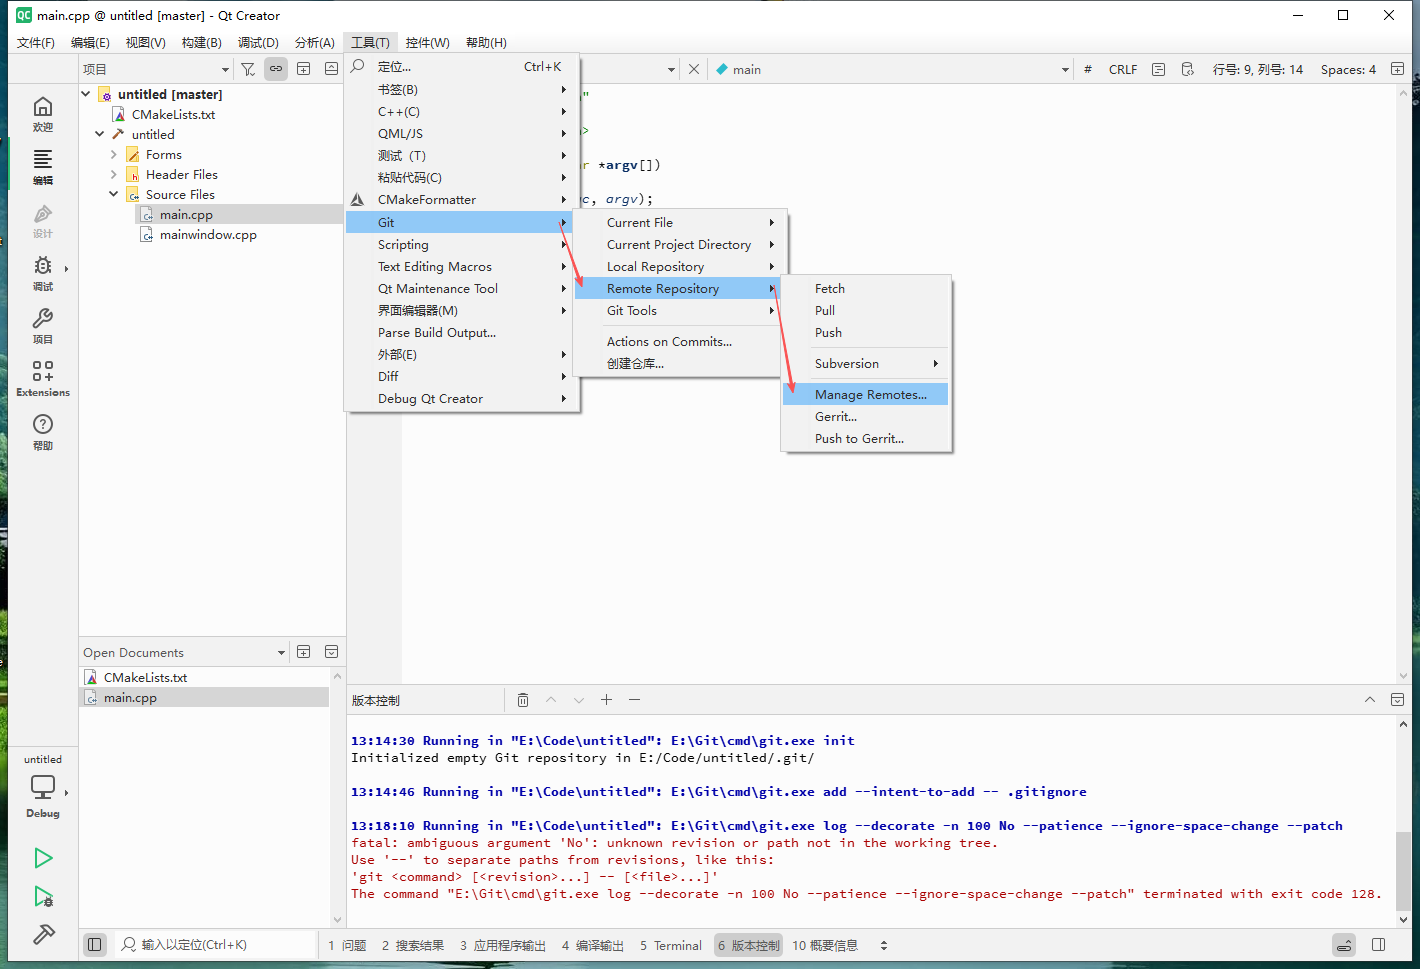The image size is (1420, 969).
Task: Switch to 5 Terminal output tab
Action: 671,945
